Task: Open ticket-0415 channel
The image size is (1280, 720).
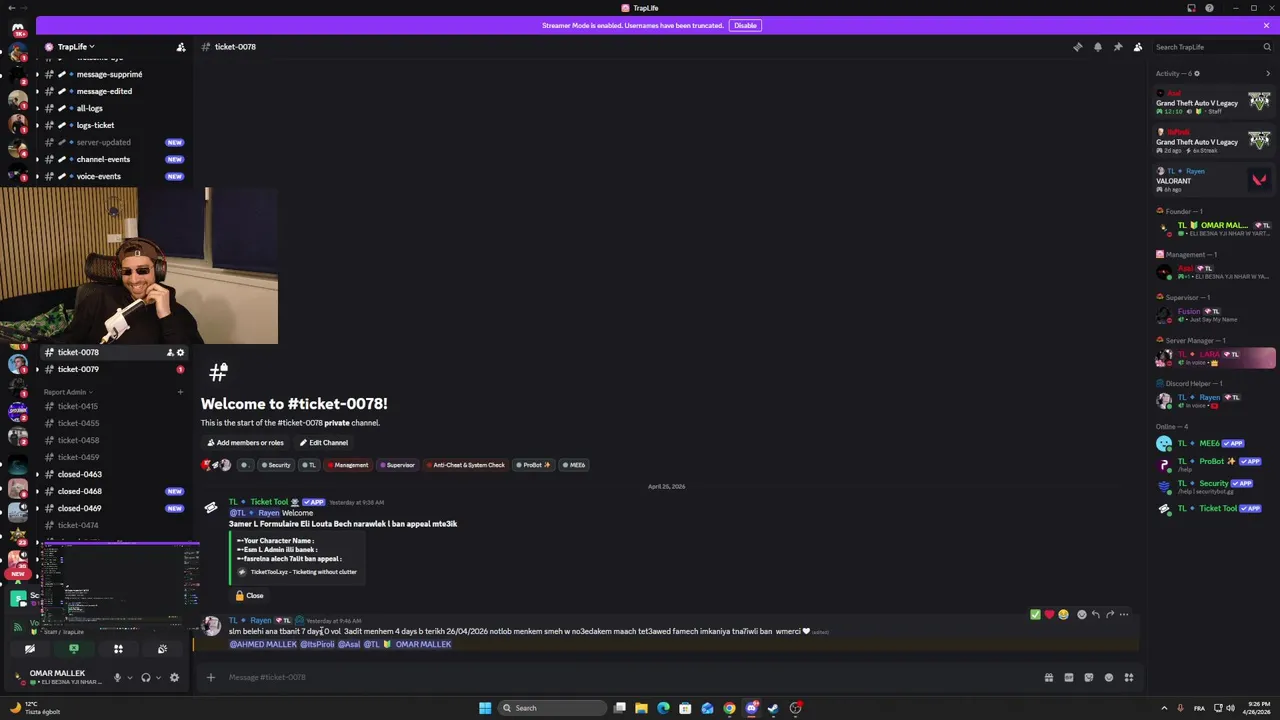Action: (x=78, y=406)
